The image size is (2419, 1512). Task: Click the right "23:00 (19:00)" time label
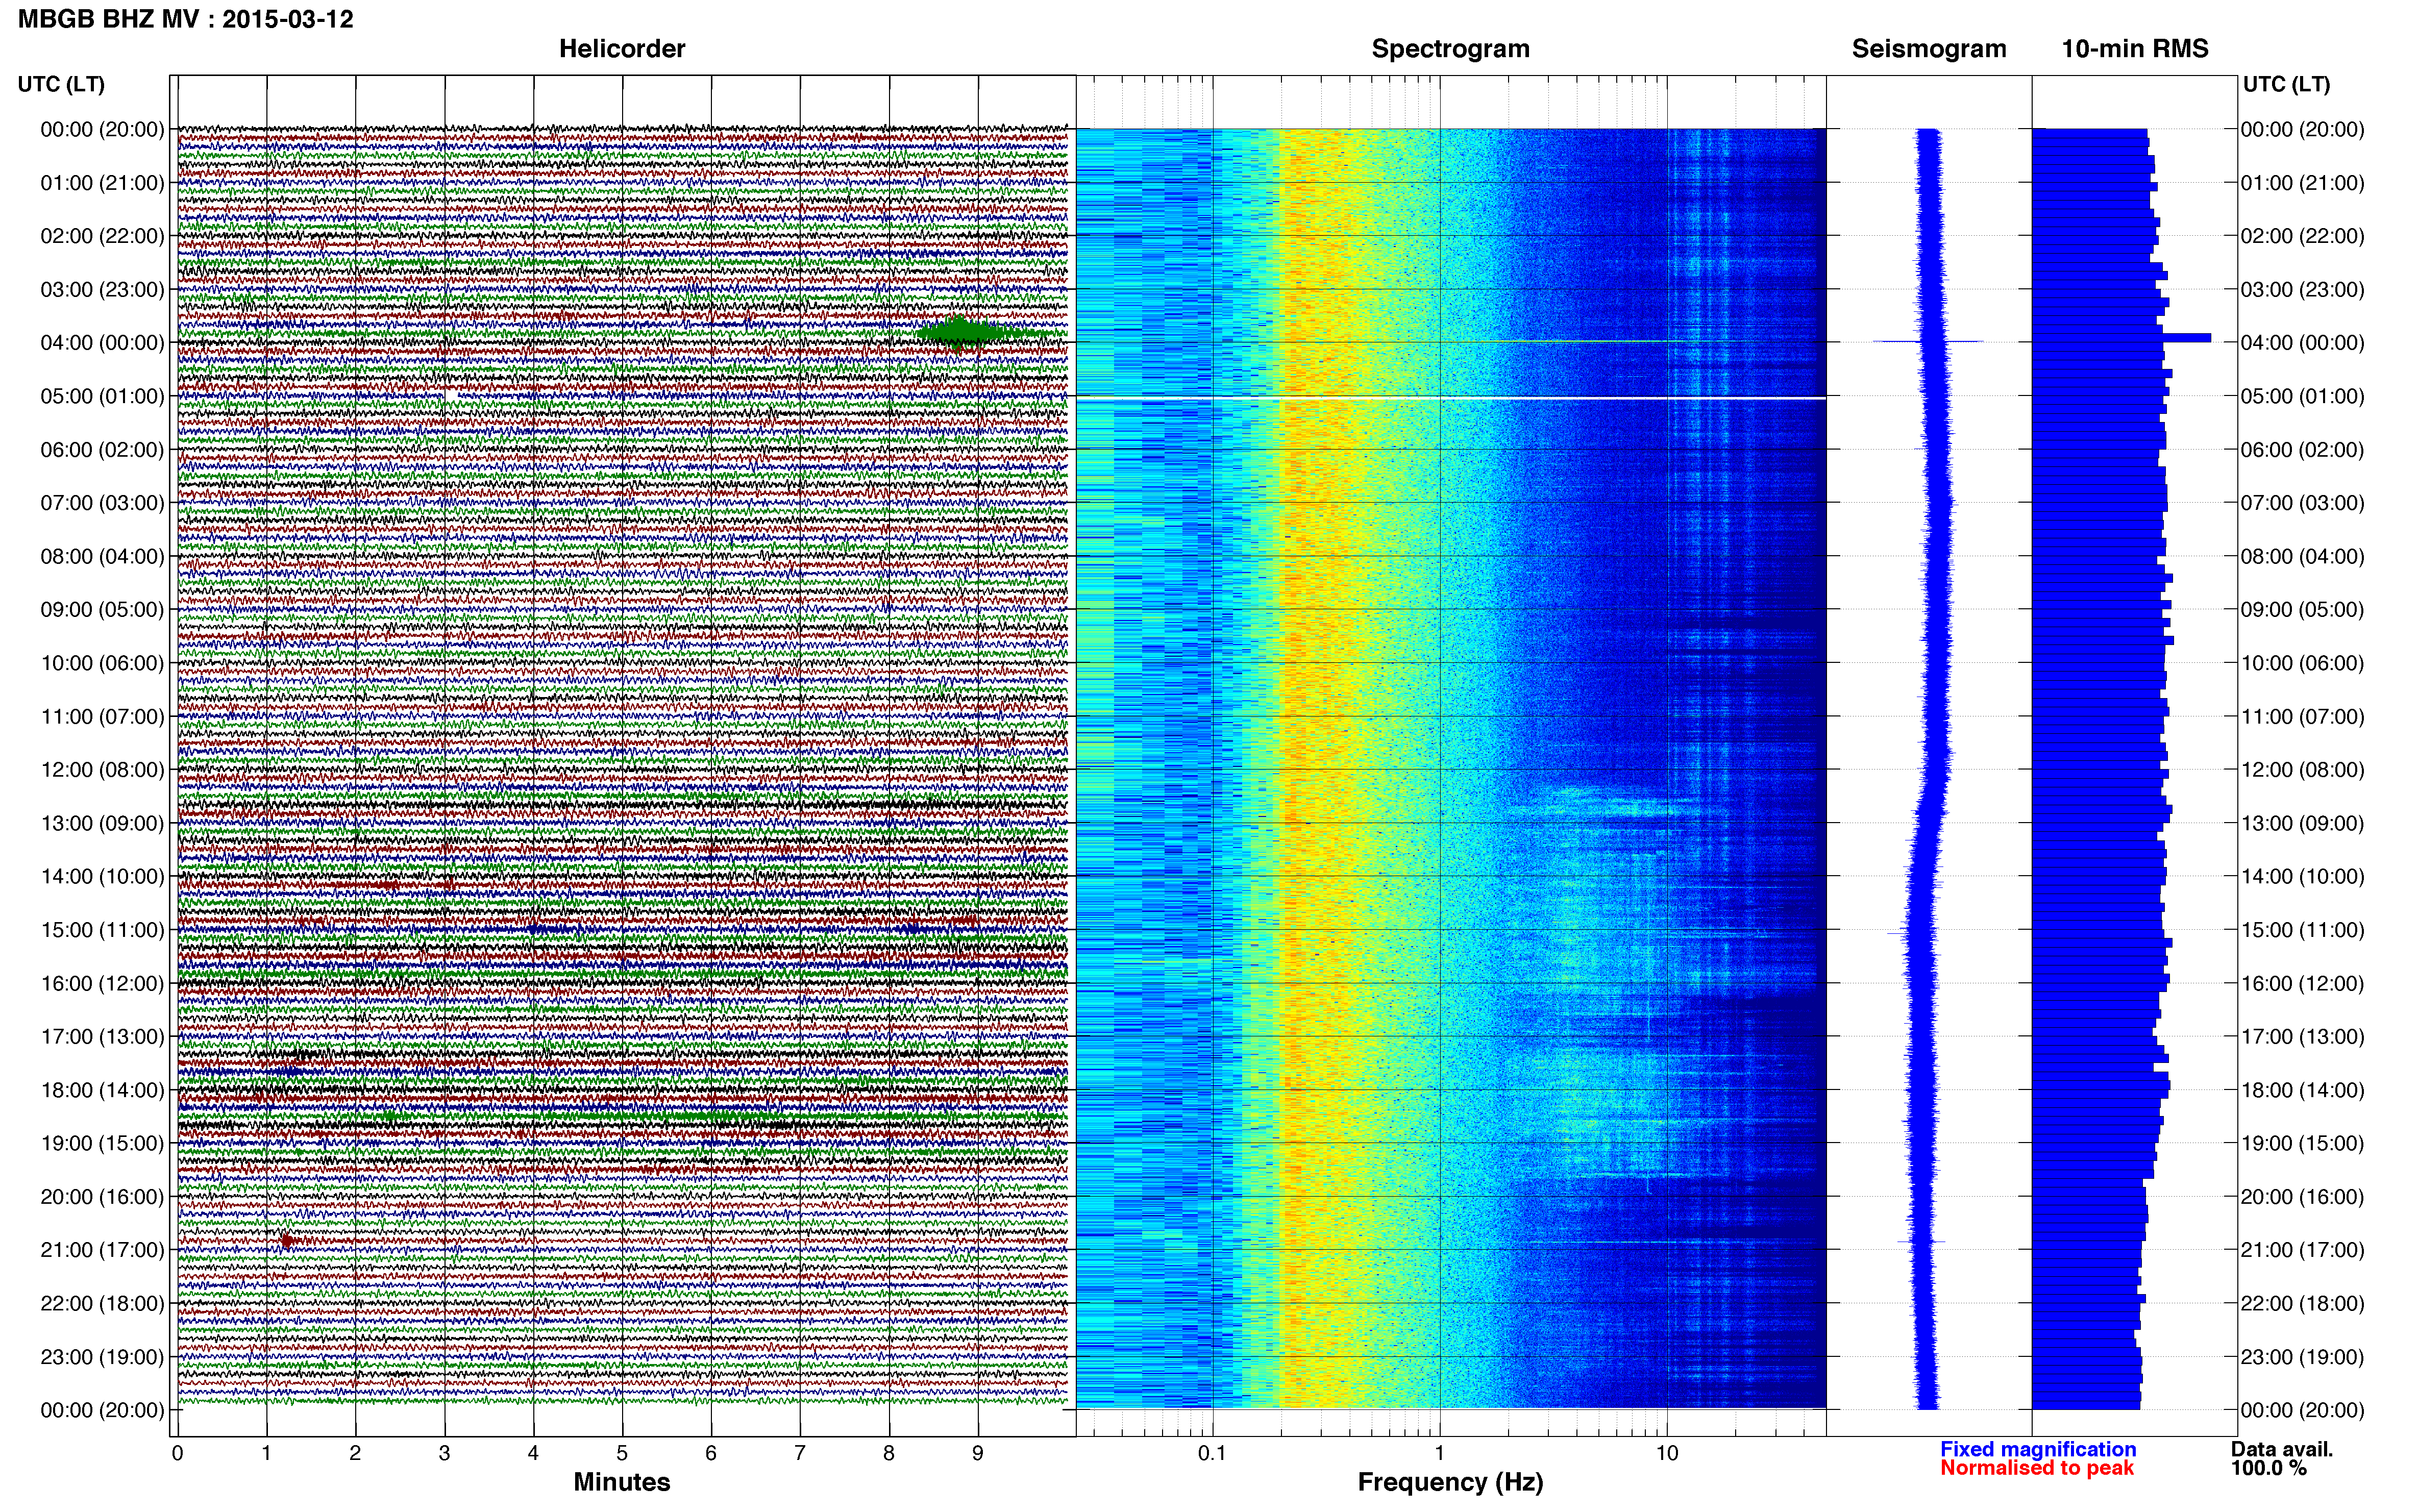point(2302,1357)
